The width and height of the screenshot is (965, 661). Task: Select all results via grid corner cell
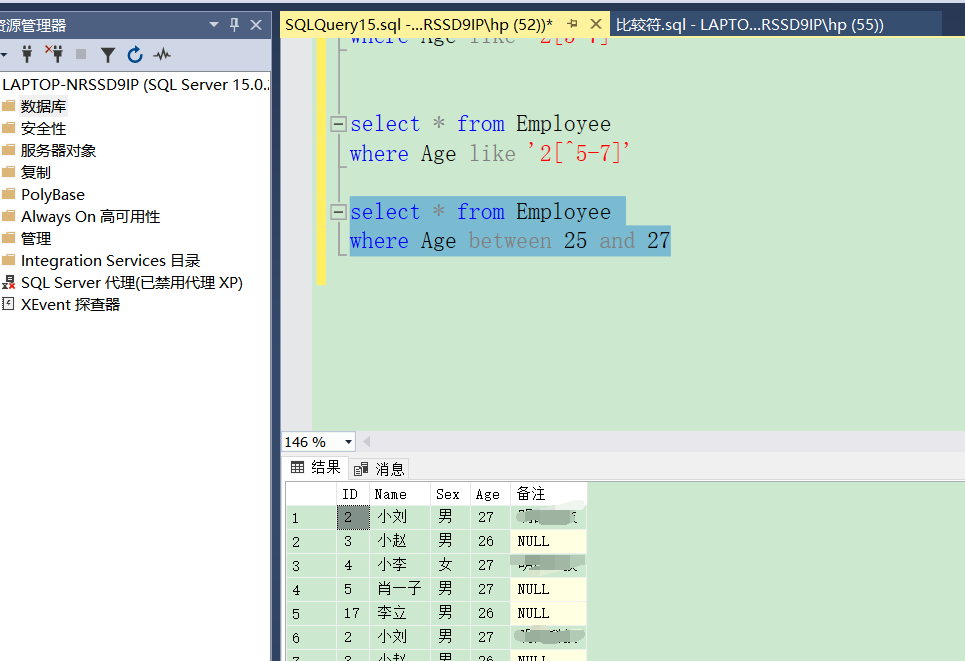(x=311, y=494)
